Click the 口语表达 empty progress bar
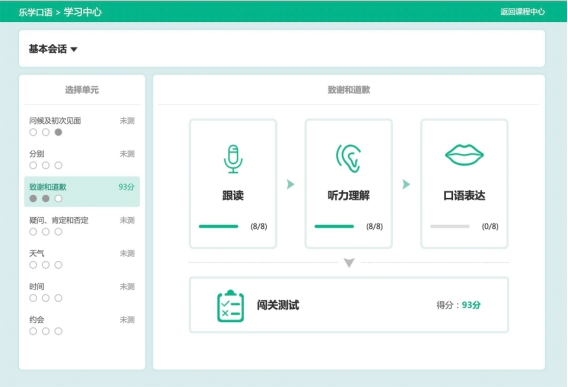This screenshot has height=387, width=568. [x=450, y=226]
